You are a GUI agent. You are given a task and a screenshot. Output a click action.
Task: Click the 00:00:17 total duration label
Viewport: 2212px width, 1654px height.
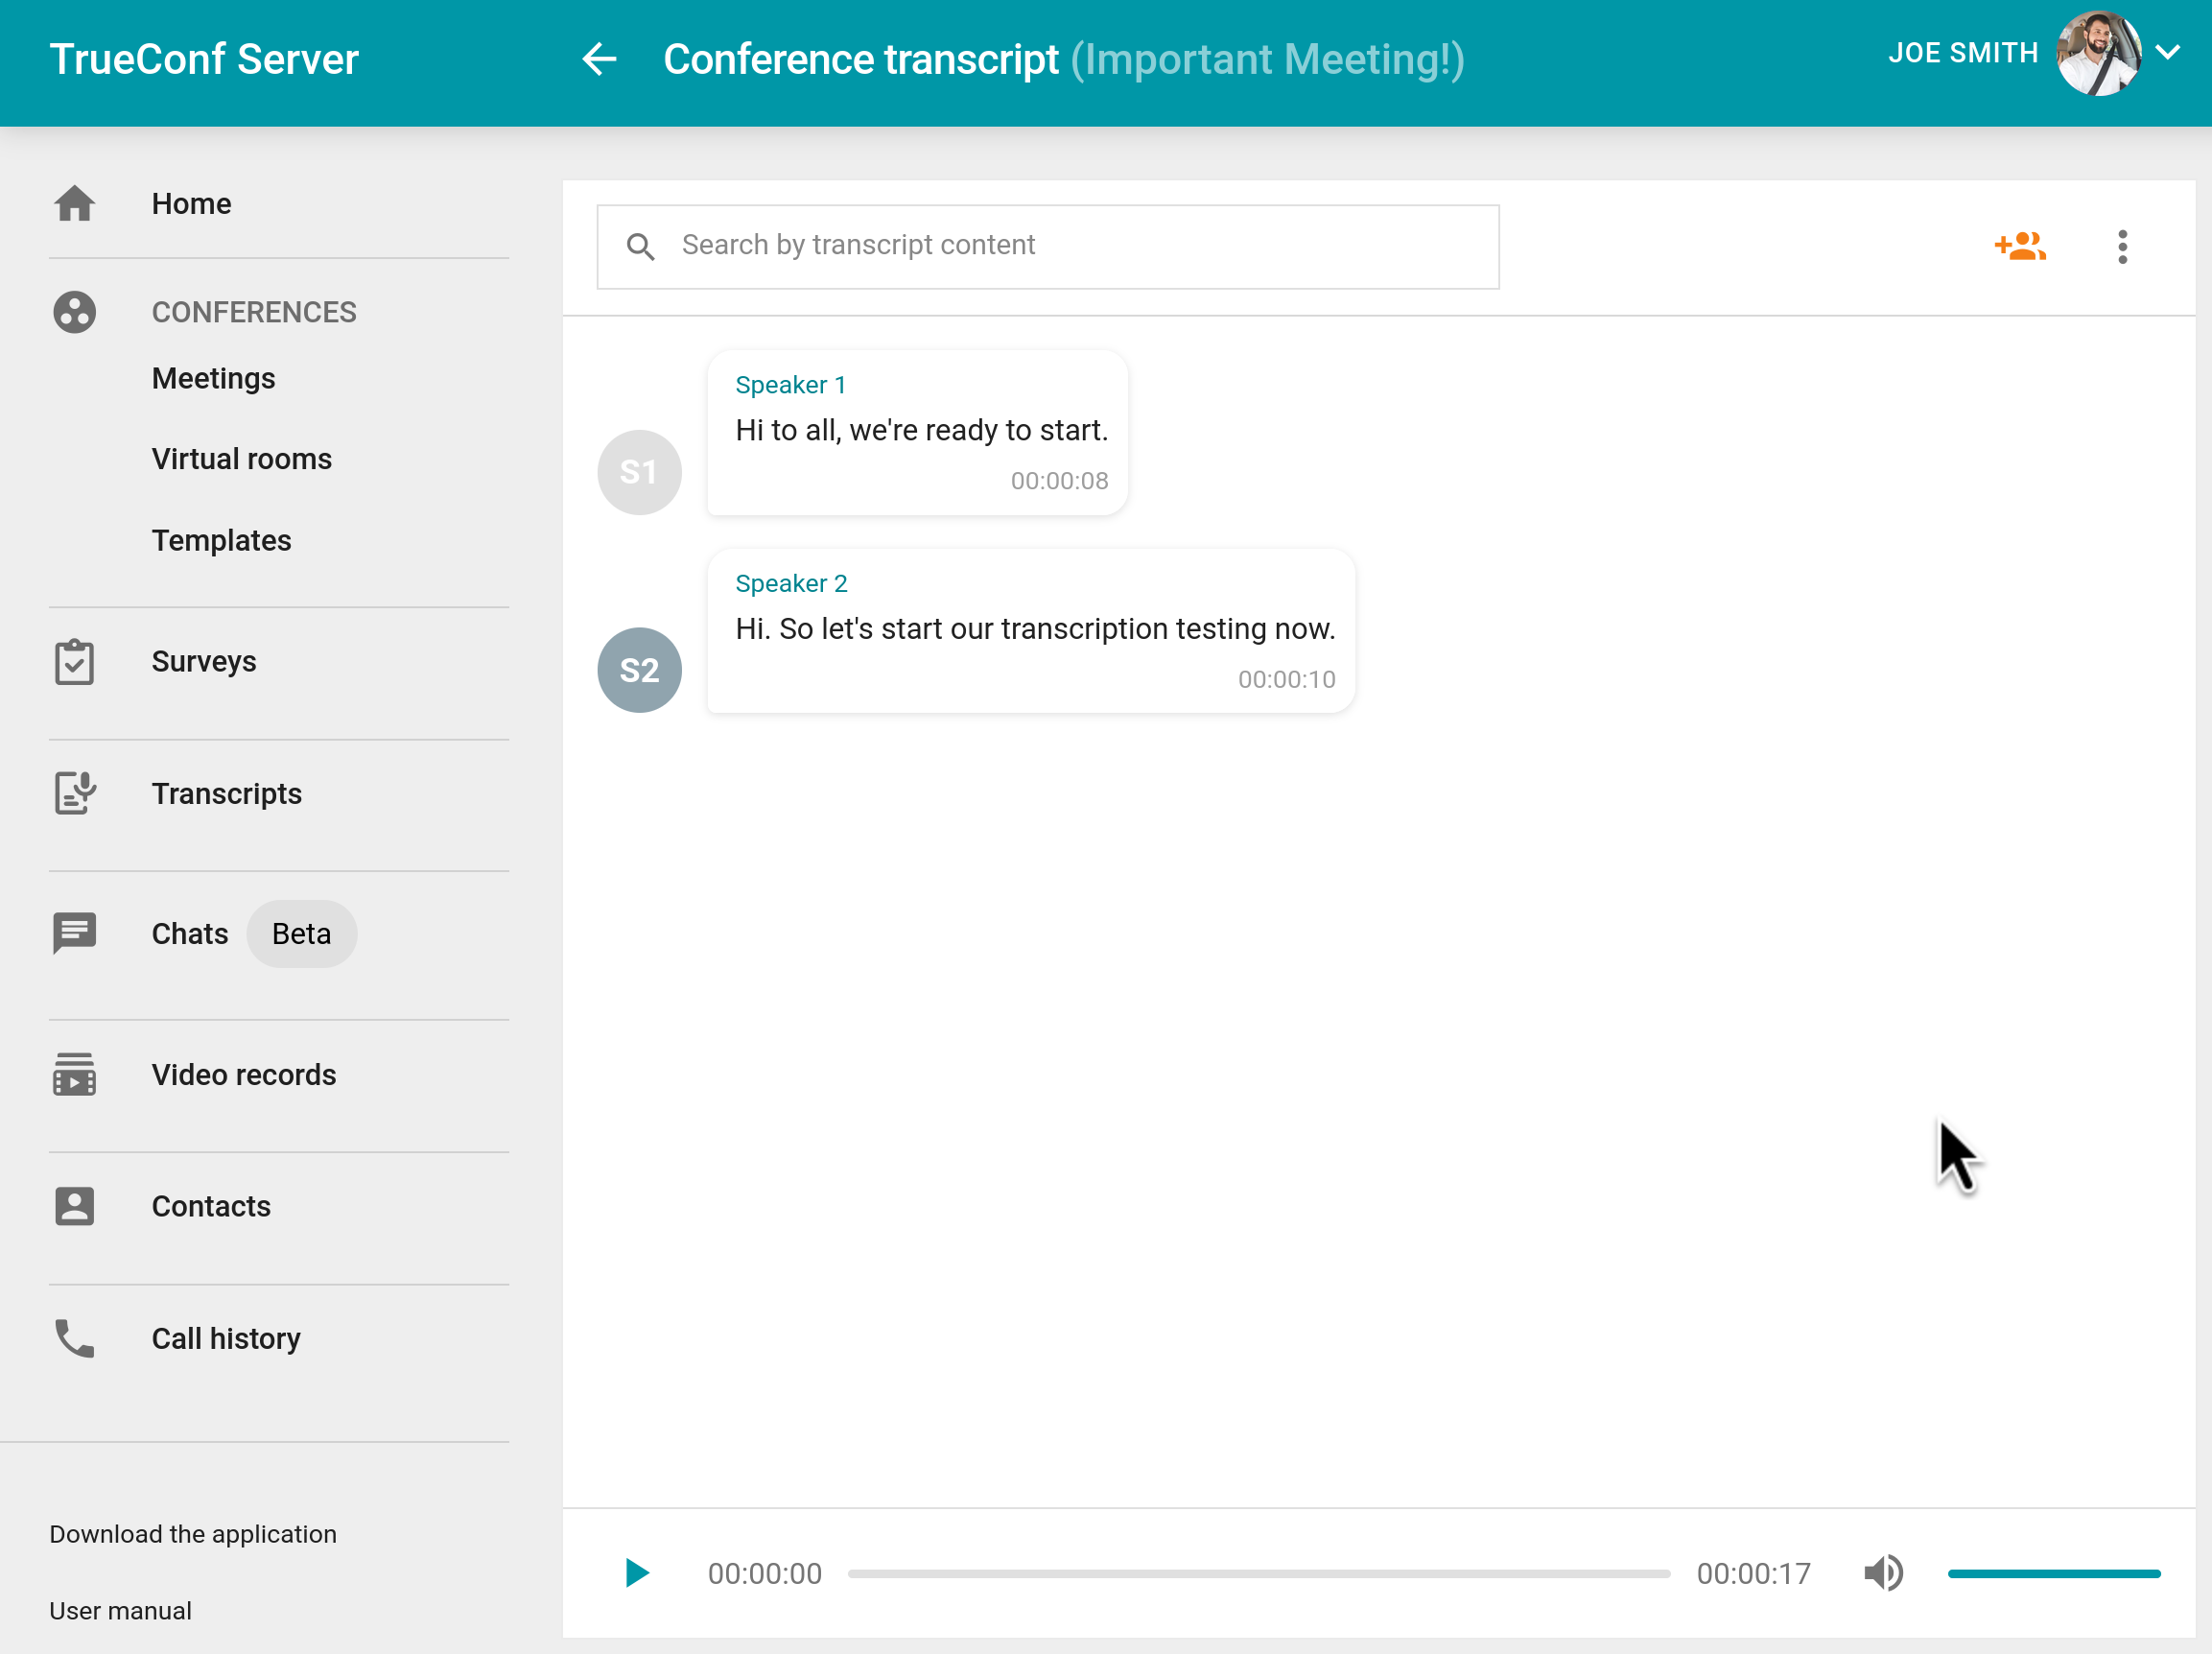1754,1574
